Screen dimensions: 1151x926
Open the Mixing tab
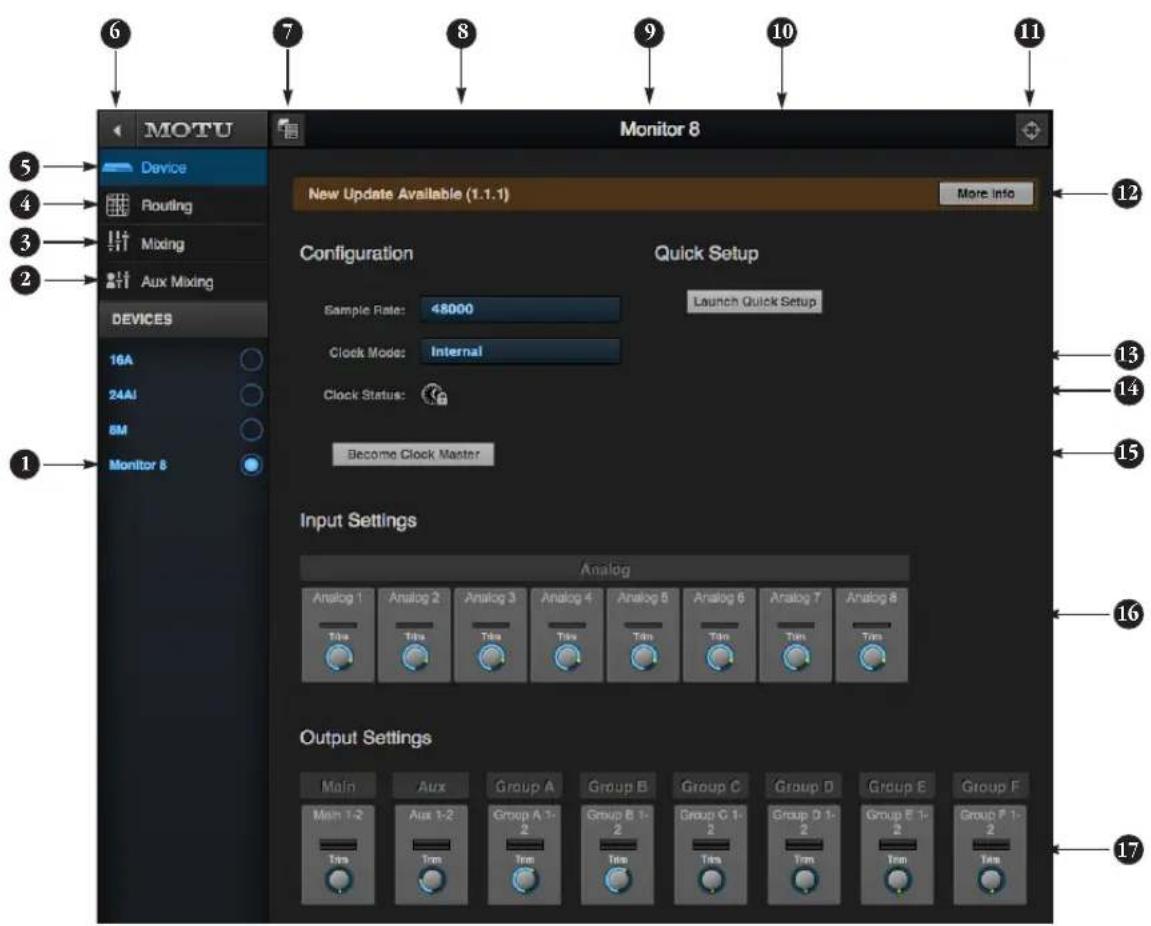183,243
